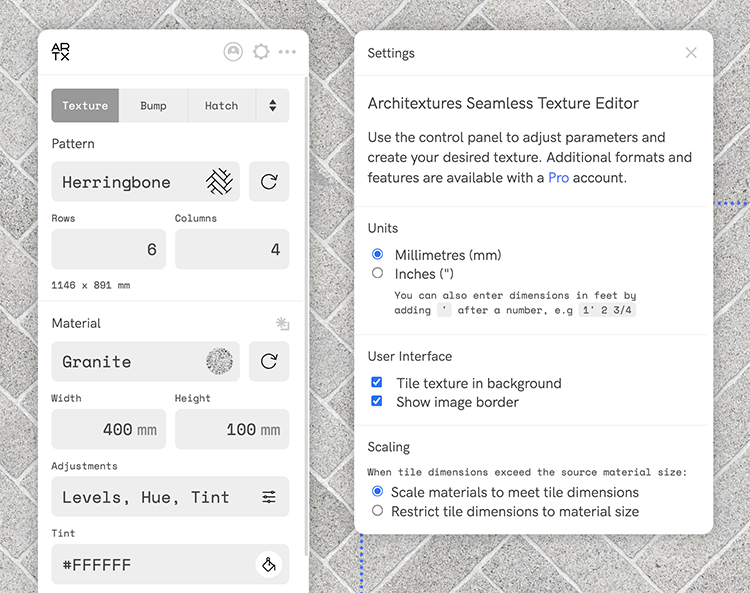Switch to the Hatch tab
Viewport: 750px width, 593px height.
[221, 106]
